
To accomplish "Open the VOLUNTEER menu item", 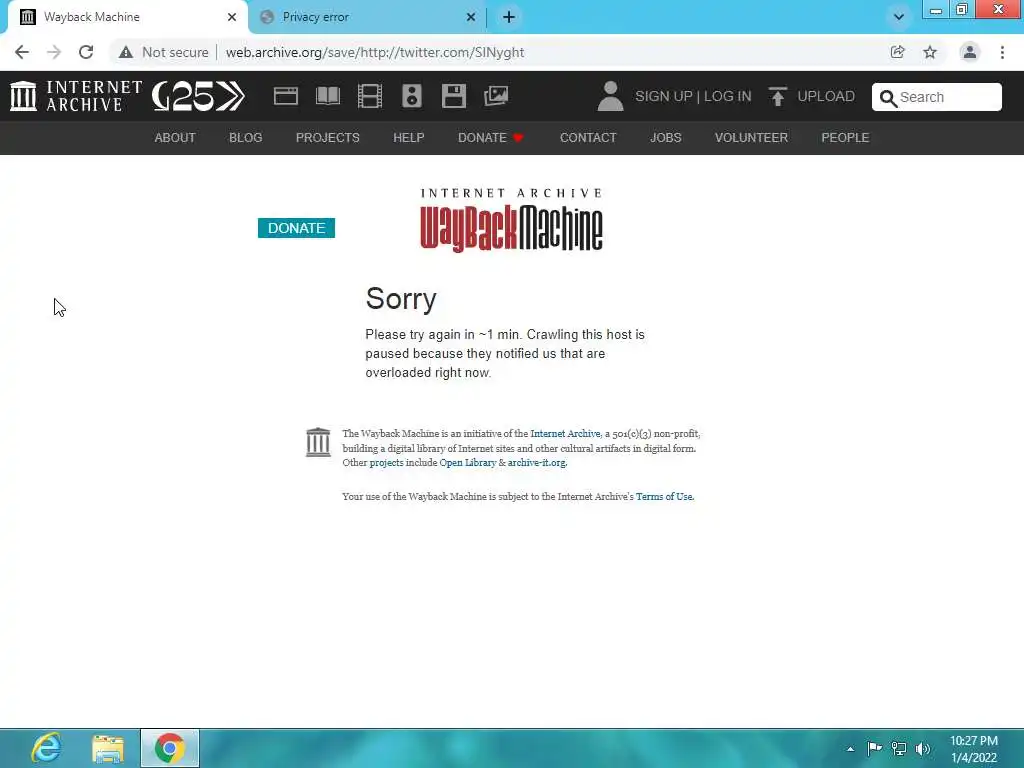I will click(x=751, y=138).
